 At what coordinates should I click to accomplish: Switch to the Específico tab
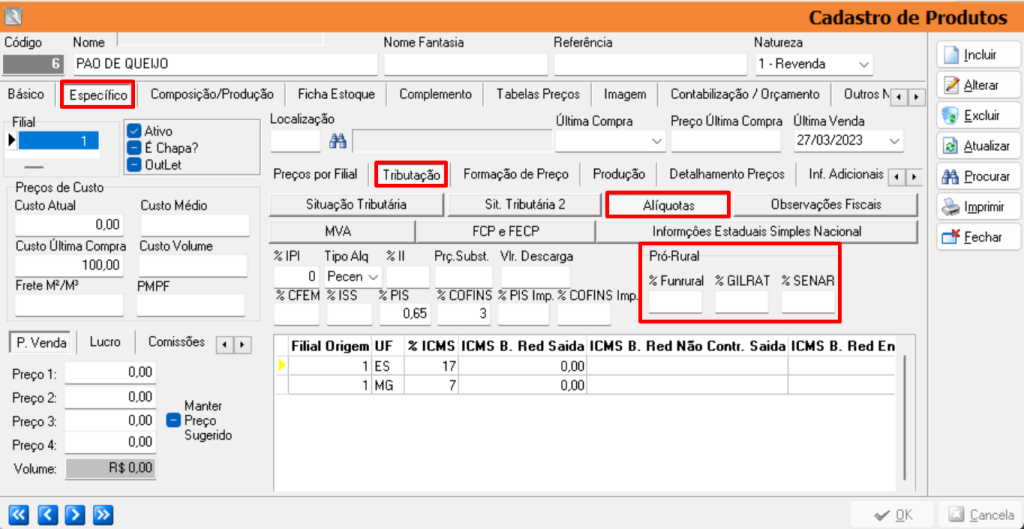97,95
